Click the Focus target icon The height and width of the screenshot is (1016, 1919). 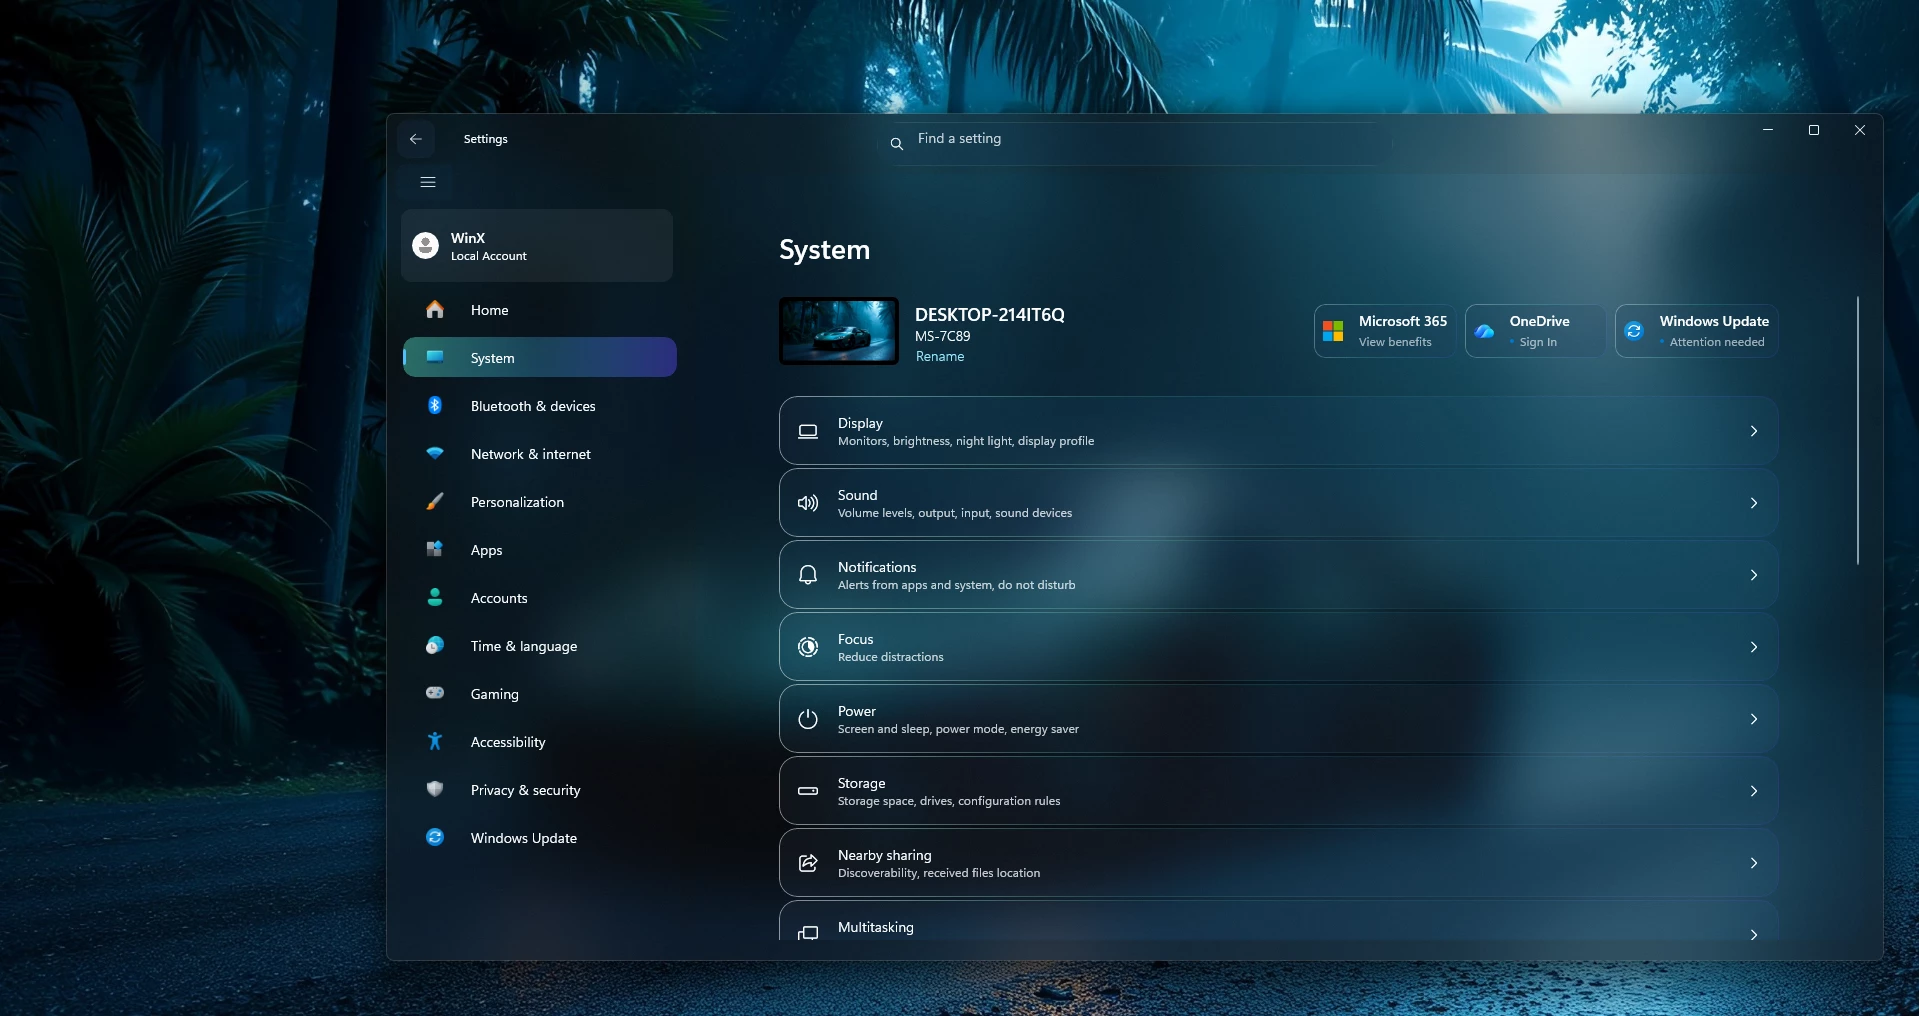tap(808, 647)
